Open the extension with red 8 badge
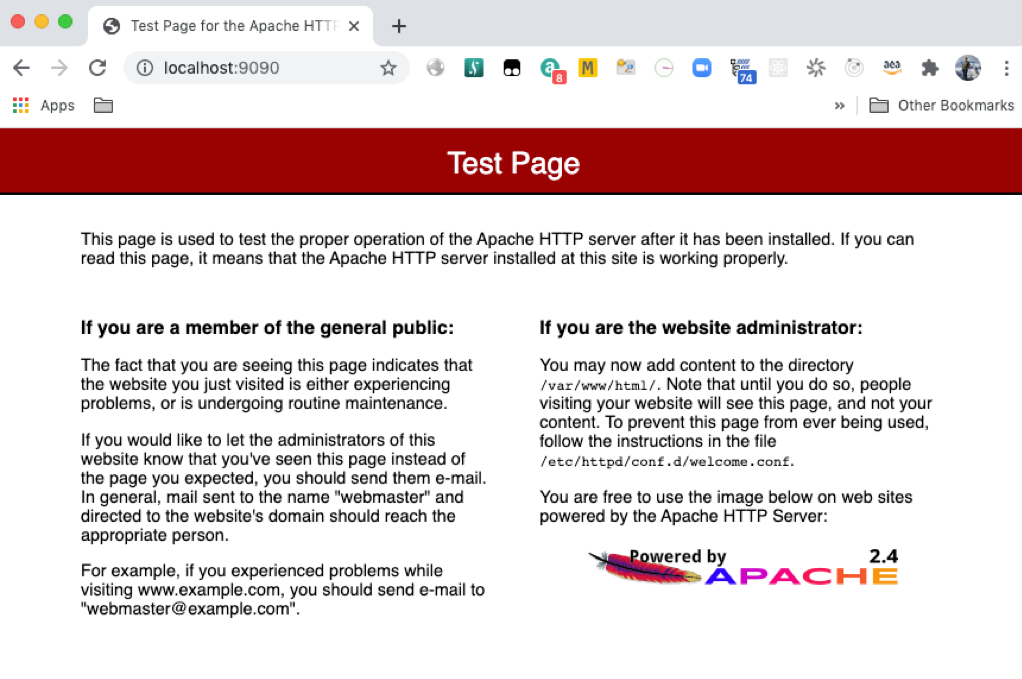1022x679 pixels. tap(551, 69)
